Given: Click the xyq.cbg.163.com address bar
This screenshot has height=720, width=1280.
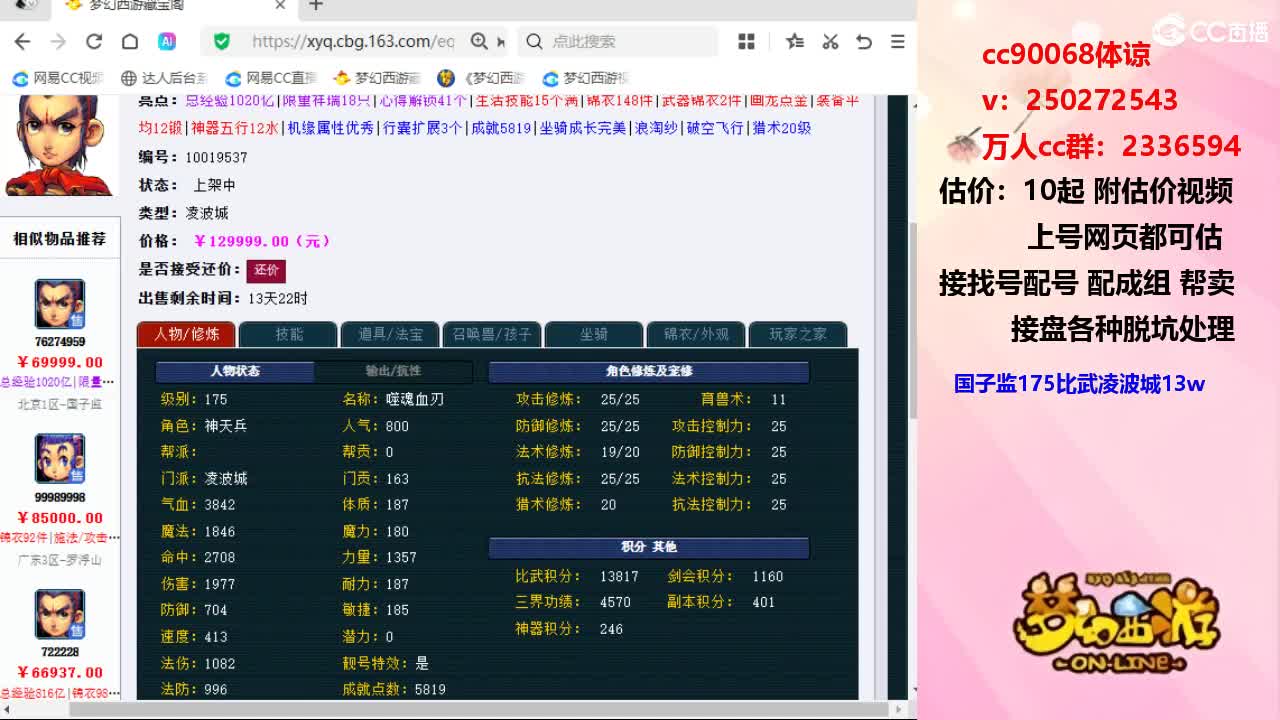Looking at the screenshot, I should coord(353,41).
